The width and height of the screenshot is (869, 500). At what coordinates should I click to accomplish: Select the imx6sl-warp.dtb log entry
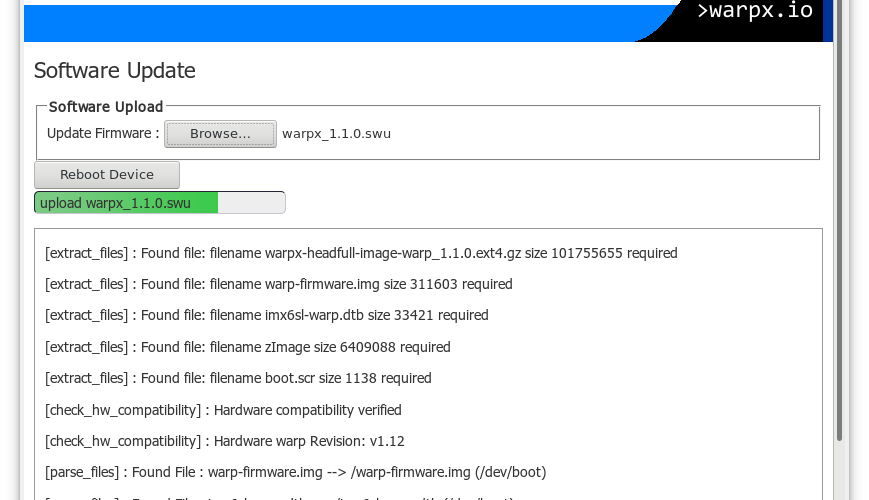point(266,316)
